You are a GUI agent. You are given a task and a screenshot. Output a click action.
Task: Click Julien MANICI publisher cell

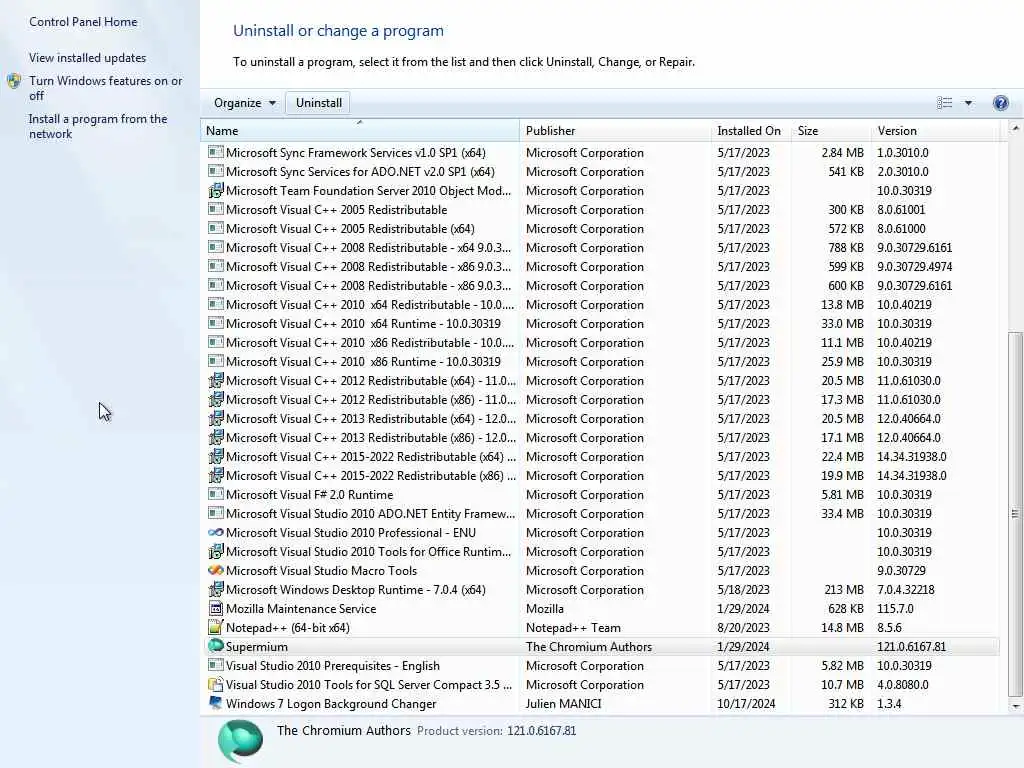click(563, 703)
